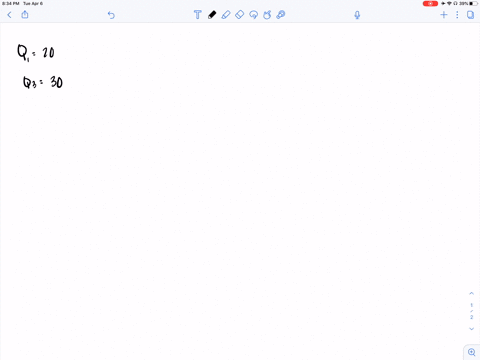The width and height of the screenshot is (480, 360).
Task: Open the three-dot more options menu
Action: (457, 15)
